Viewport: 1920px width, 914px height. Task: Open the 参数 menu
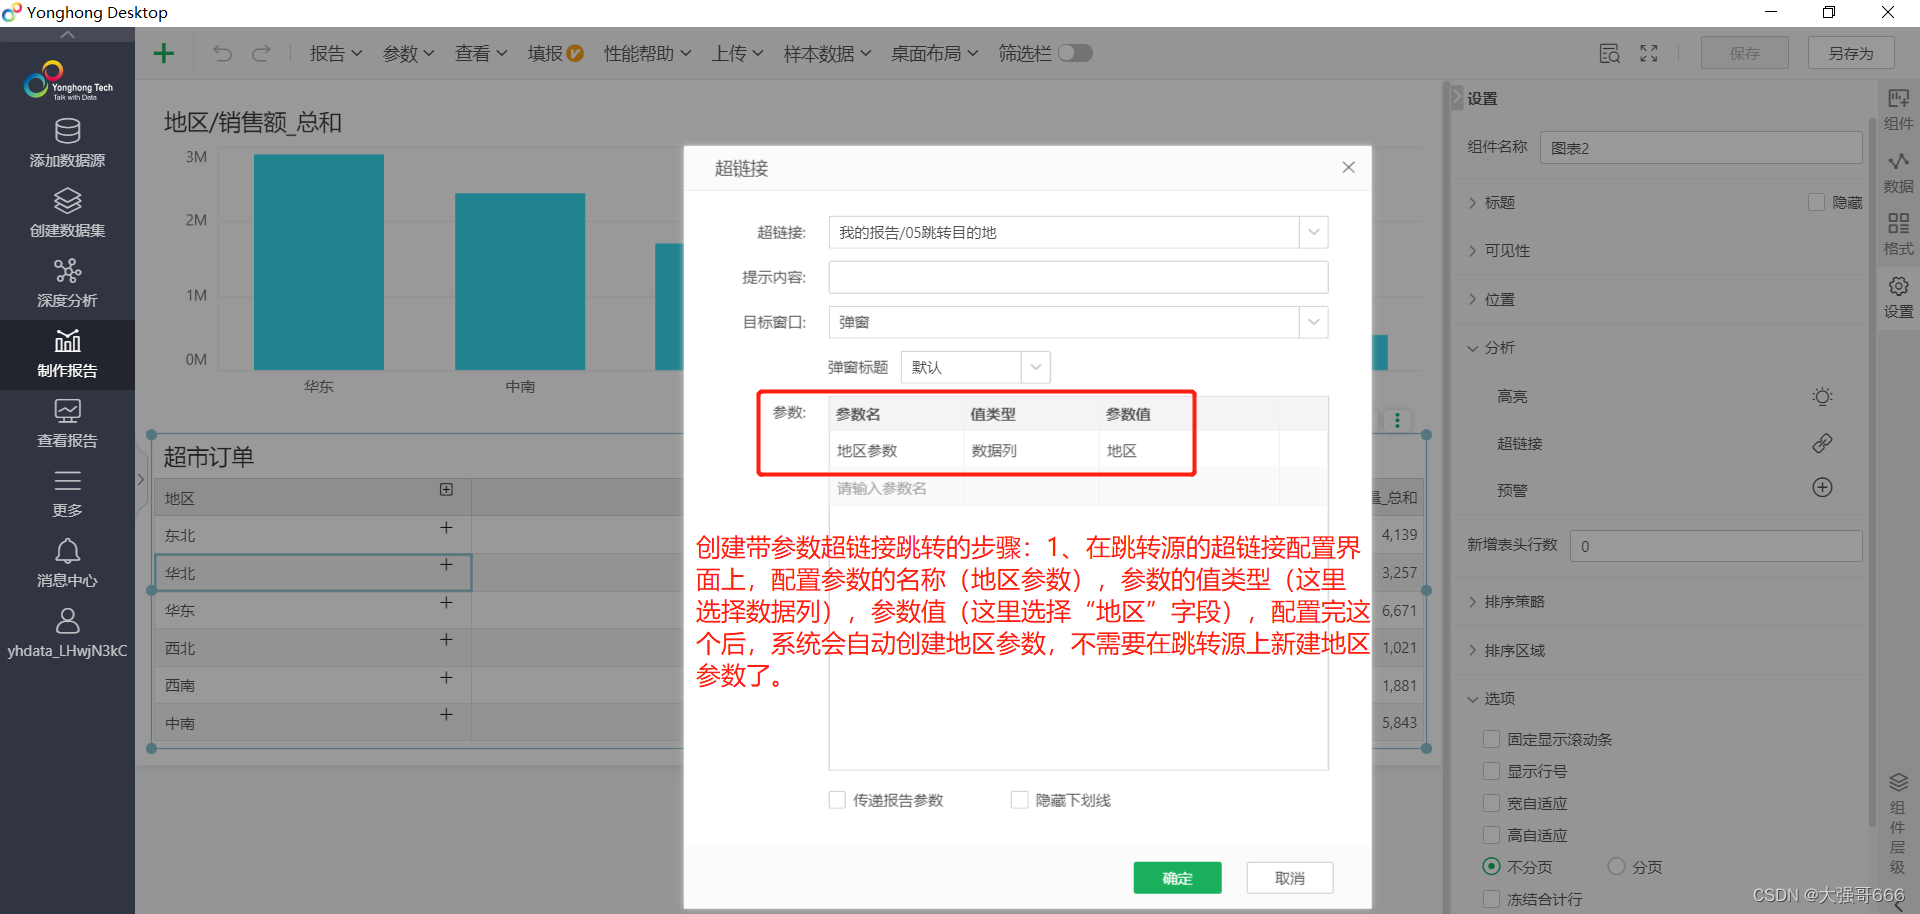coord(408,53)
